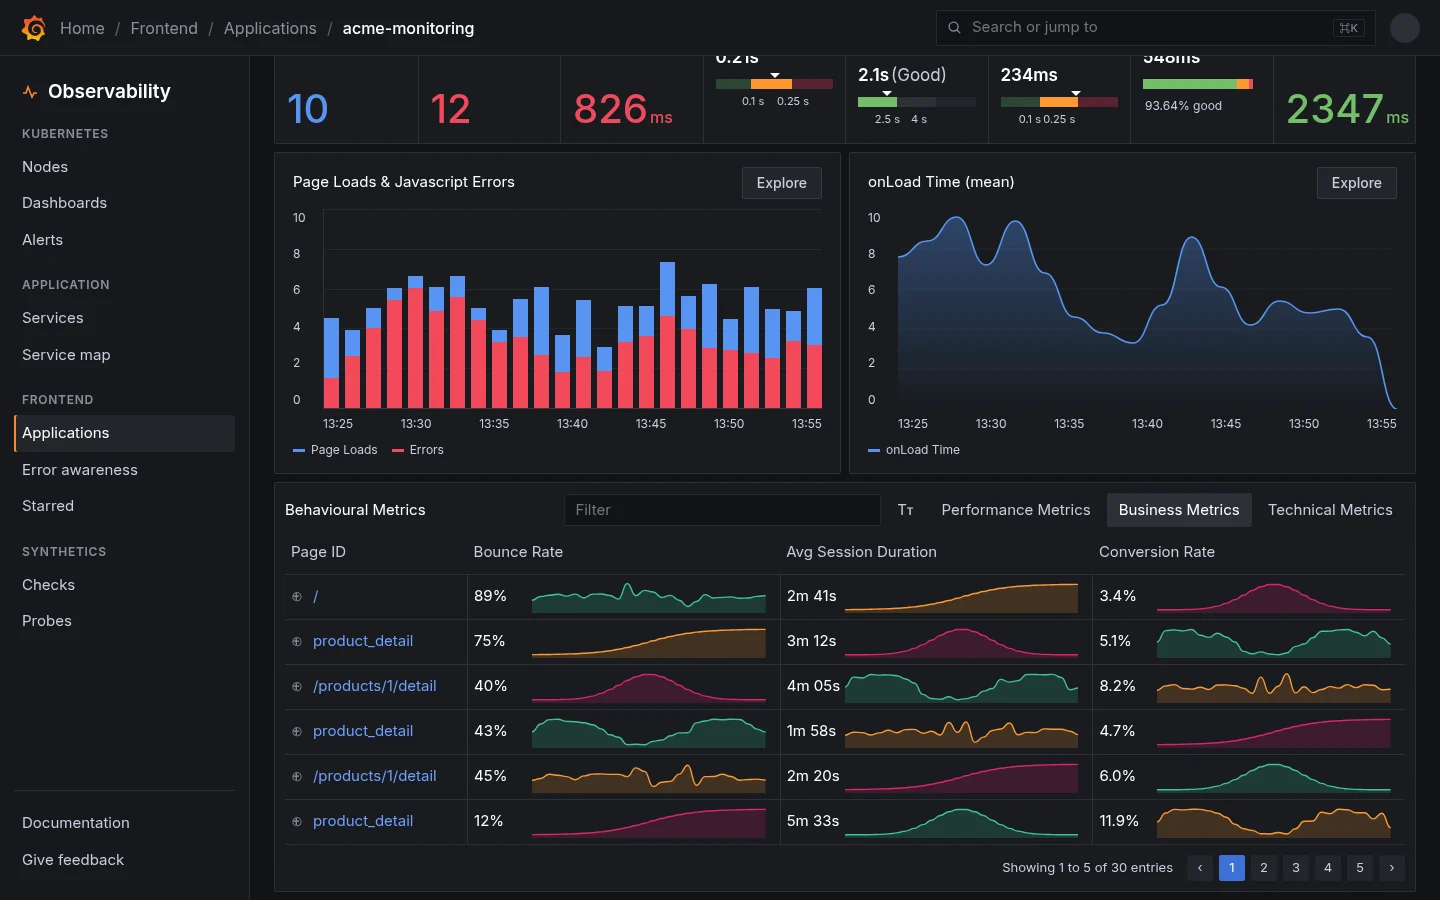Go to next page arrow
The image size is (1440, 900).
1392,868
